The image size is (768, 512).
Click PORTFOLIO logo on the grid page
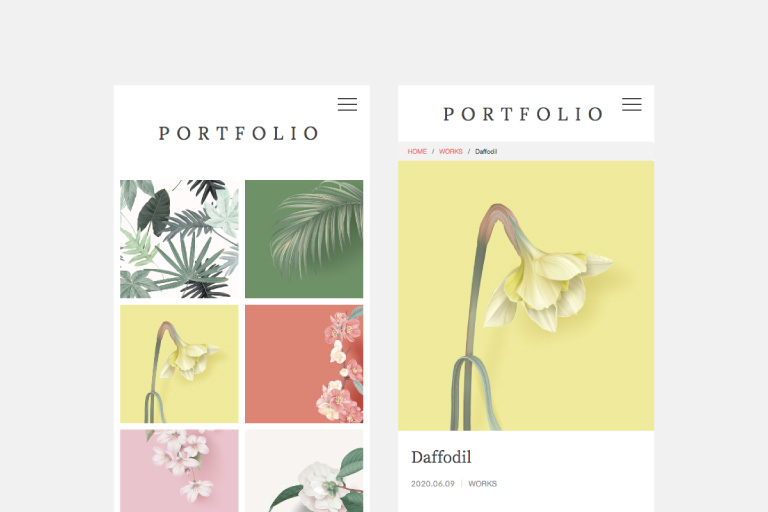pyautogui.click(x=239, y=133)
